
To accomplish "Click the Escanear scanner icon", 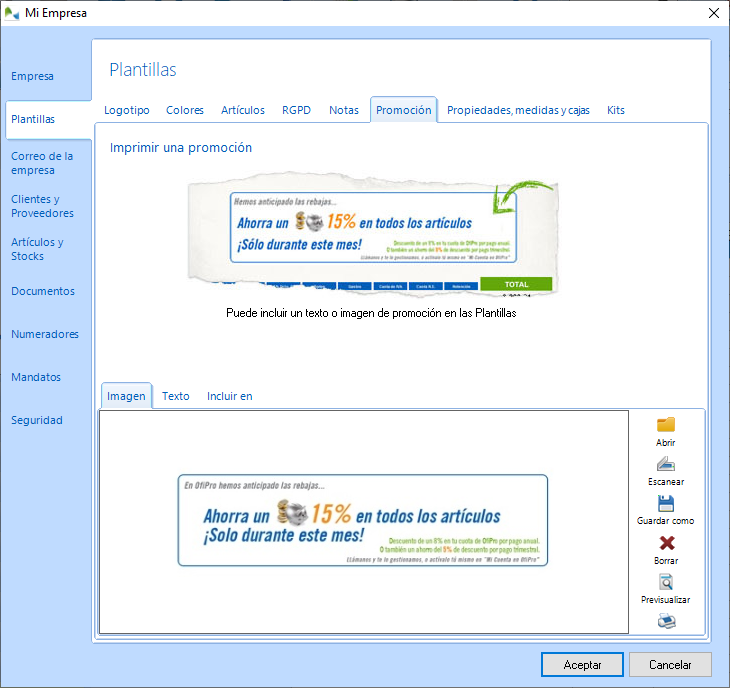I will [x=665, y=464].
